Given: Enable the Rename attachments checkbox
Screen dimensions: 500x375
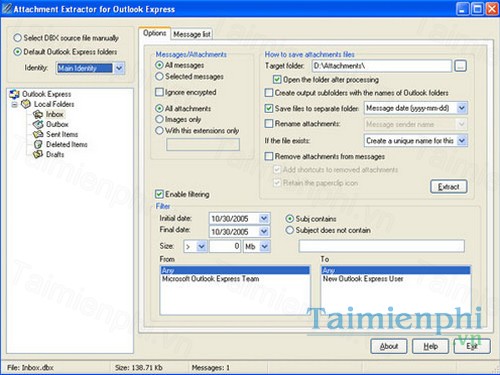Looking at the screenshot, I should [x=269, y=124].
